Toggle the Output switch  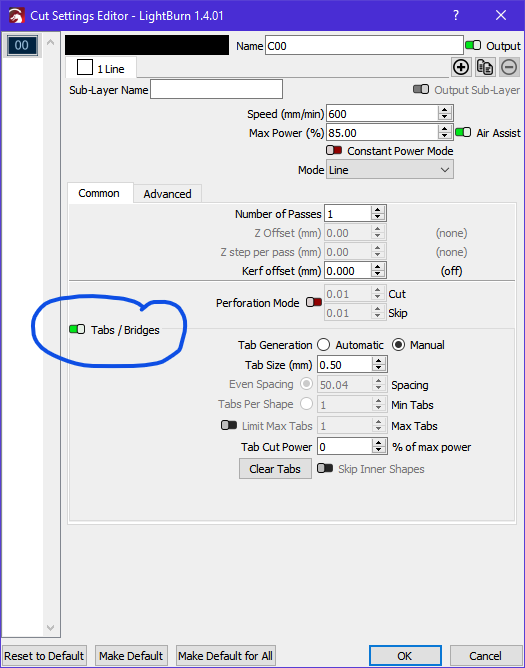tap(473, 45)
